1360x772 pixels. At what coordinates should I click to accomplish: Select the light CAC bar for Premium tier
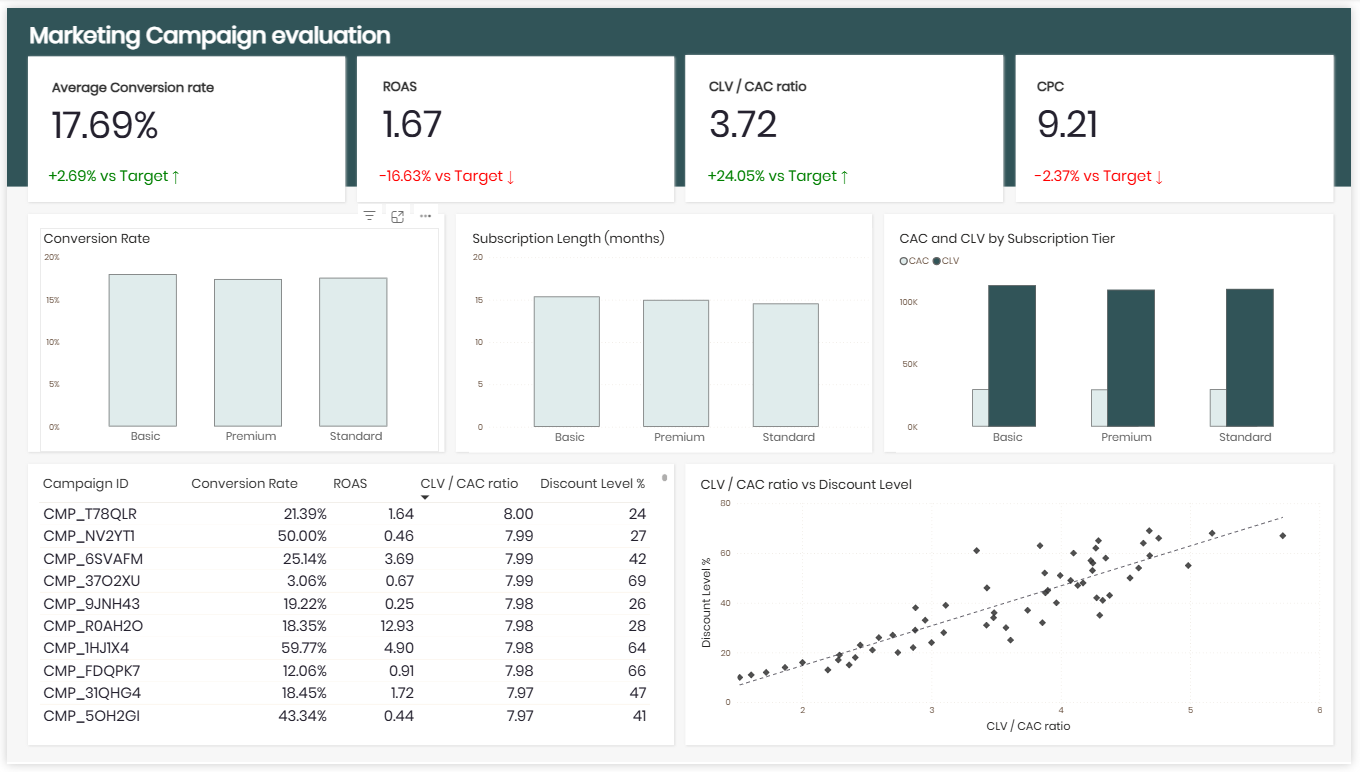(x=1099, y=408)
